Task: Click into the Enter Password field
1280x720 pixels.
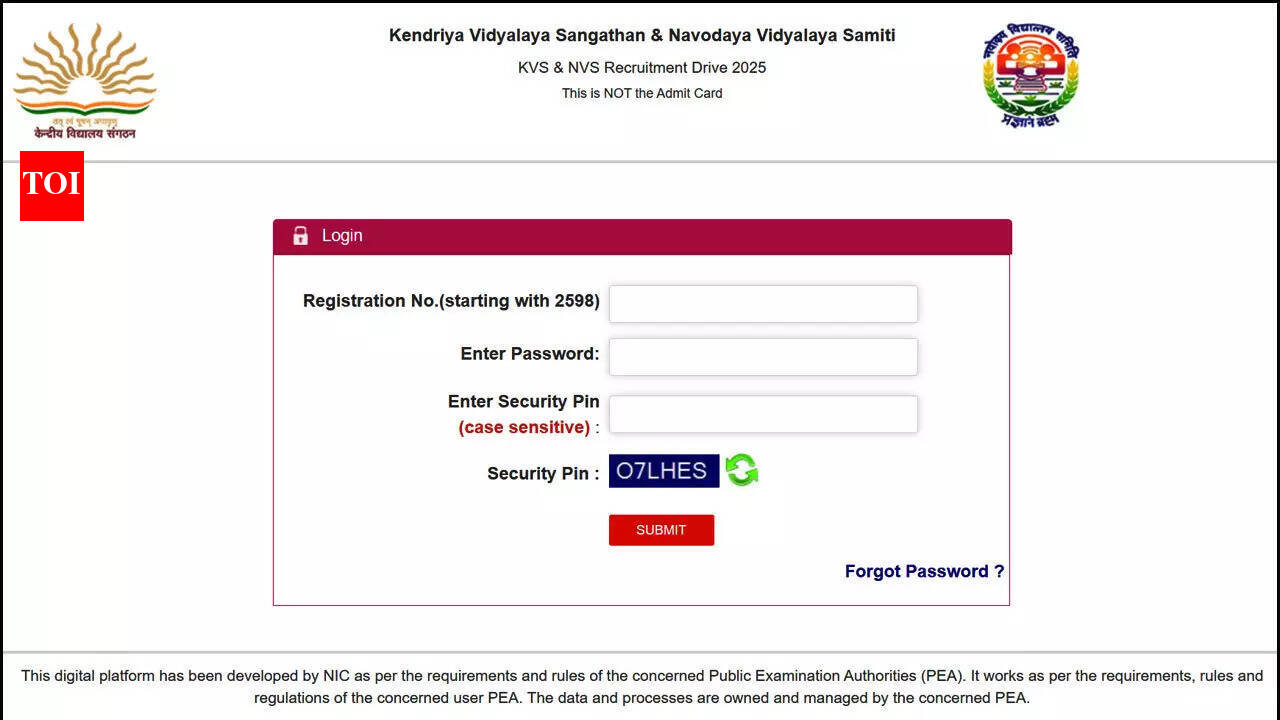Action: (x=763, y=357)
